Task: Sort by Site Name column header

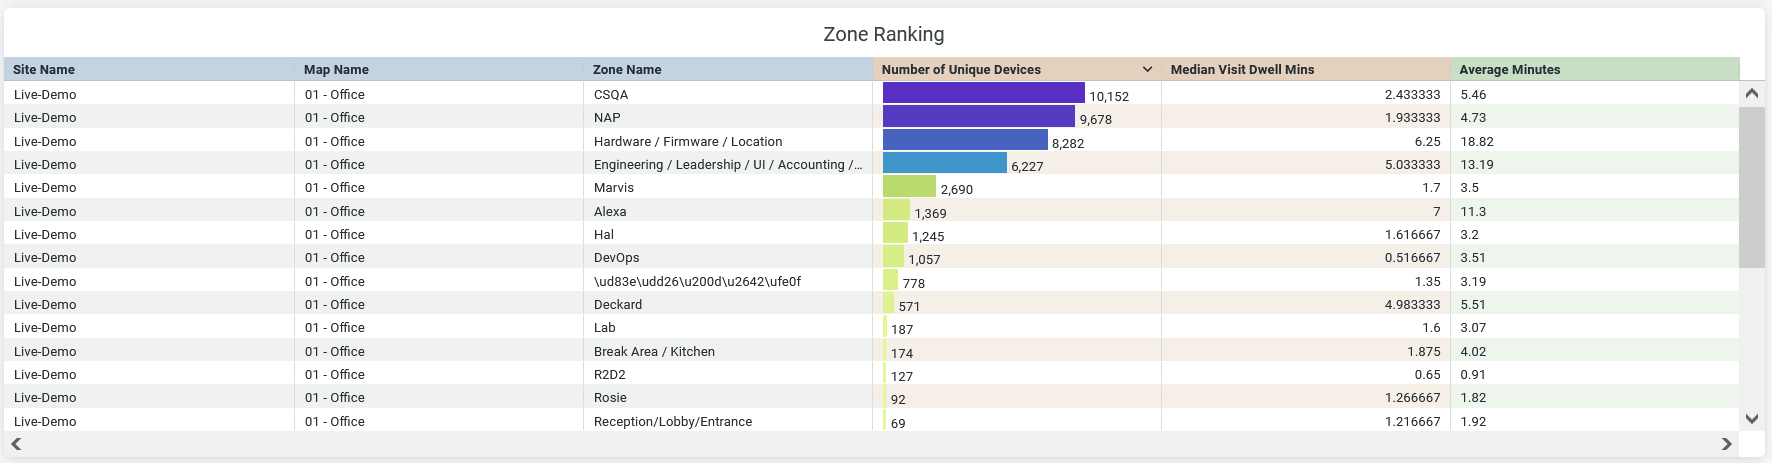Action: point(44,69)
